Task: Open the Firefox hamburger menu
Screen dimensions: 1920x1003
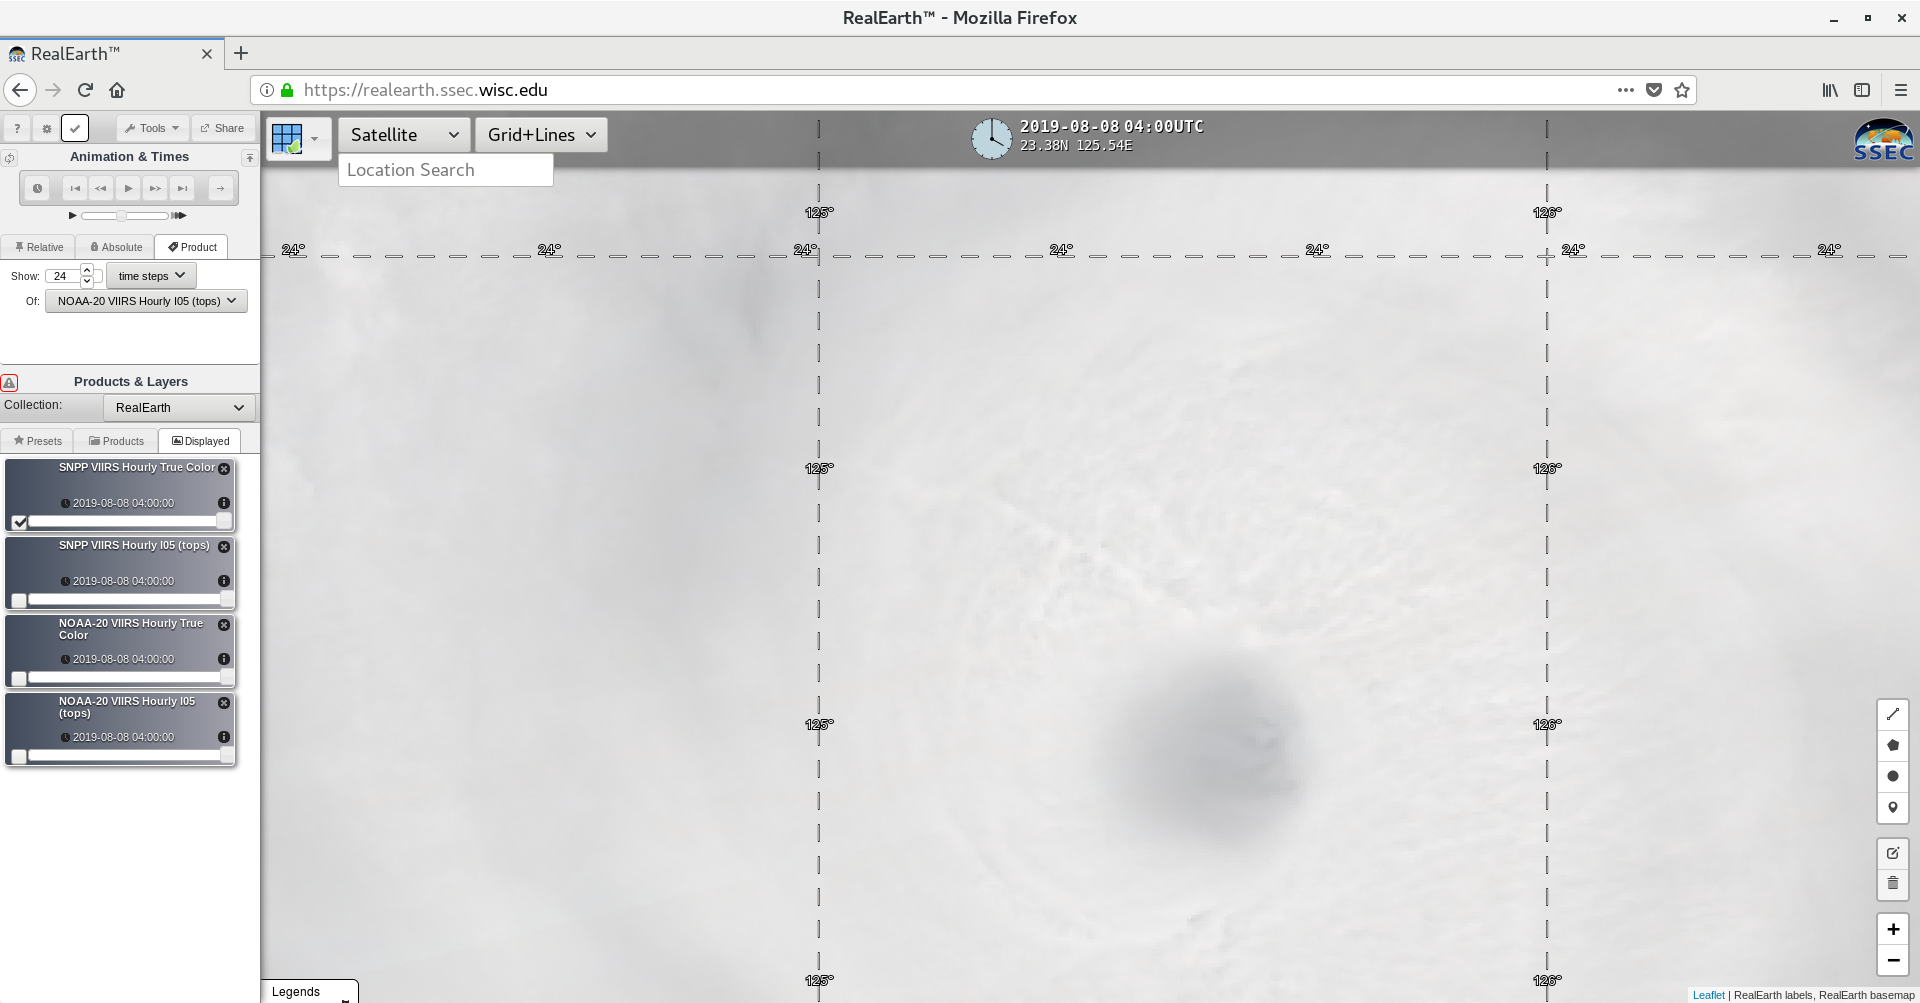Action: [x=1900, y=90]
